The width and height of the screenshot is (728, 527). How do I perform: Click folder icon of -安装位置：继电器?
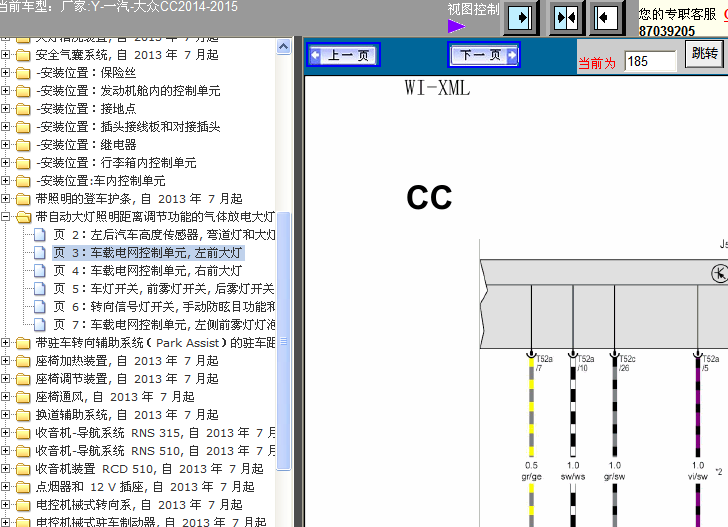pos(23,145)
